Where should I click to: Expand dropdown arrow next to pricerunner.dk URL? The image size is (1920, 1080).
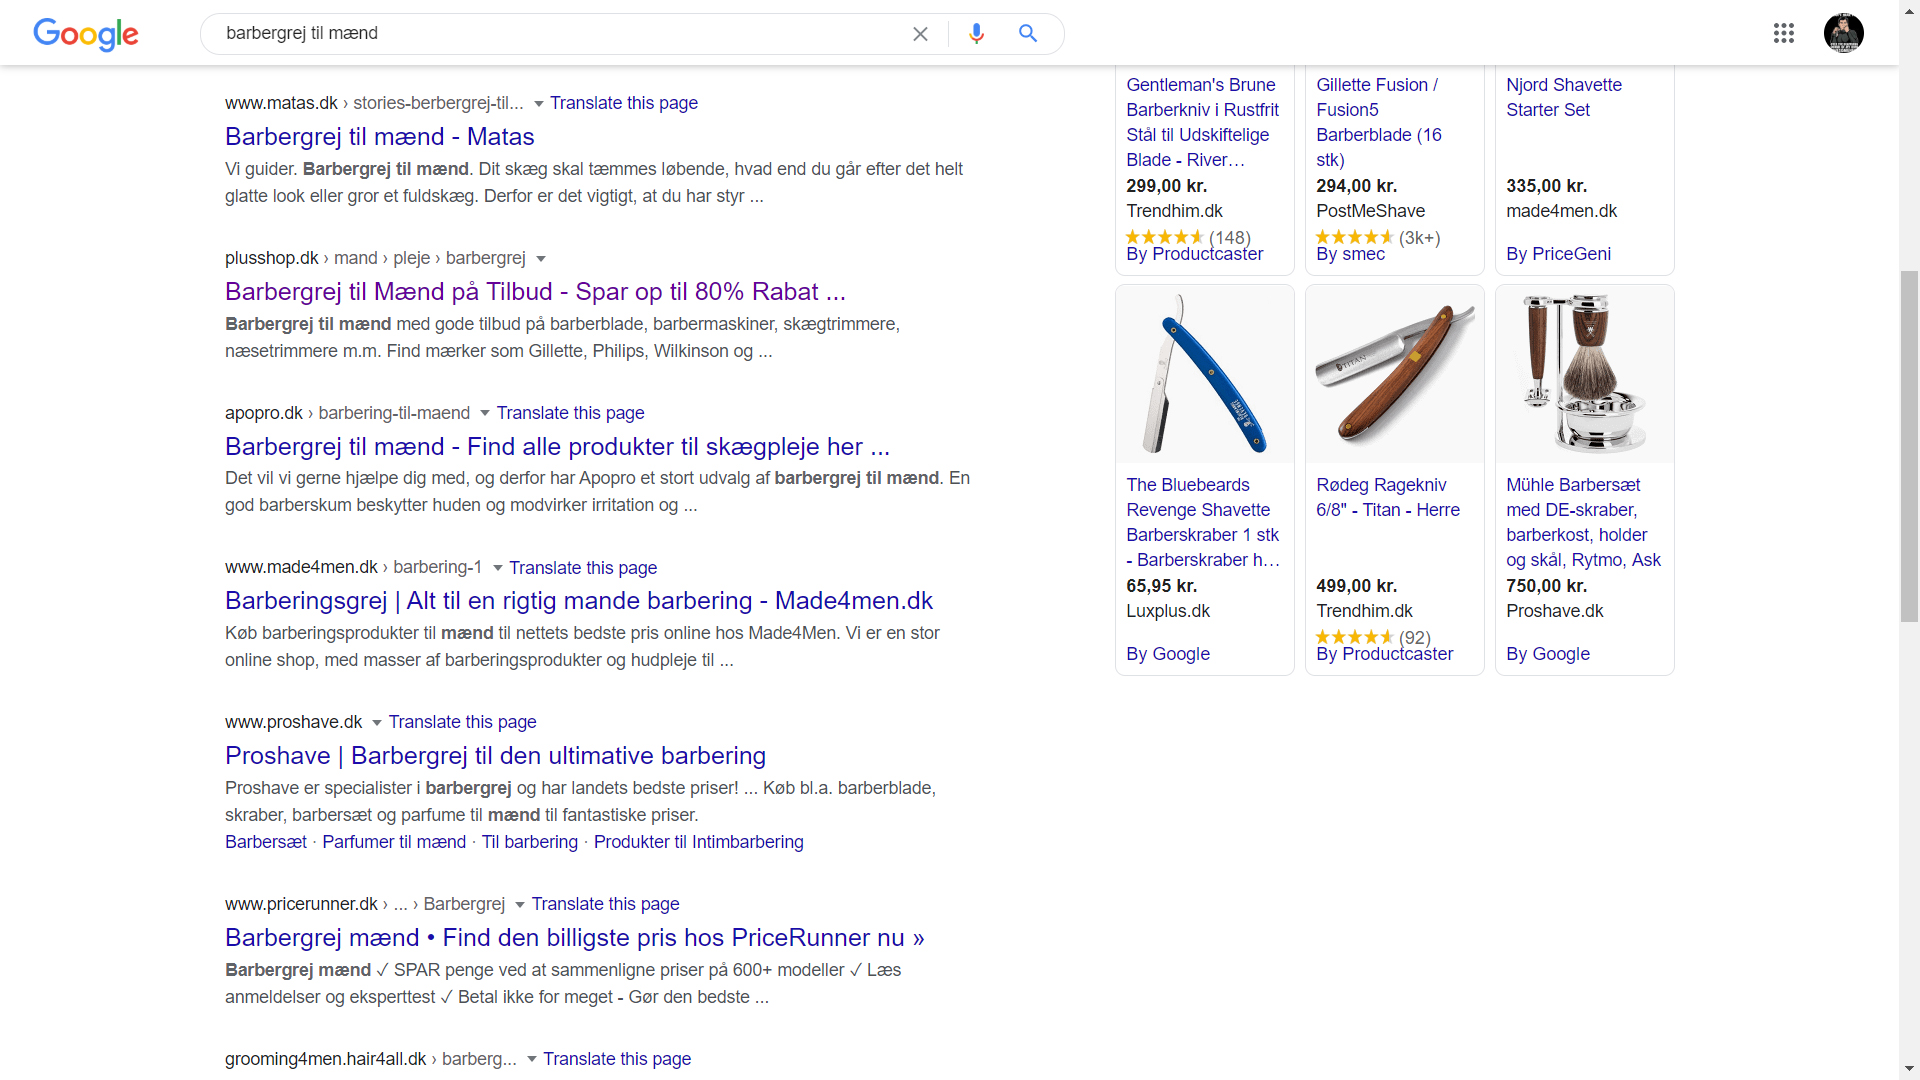click(x=520, y=905)
